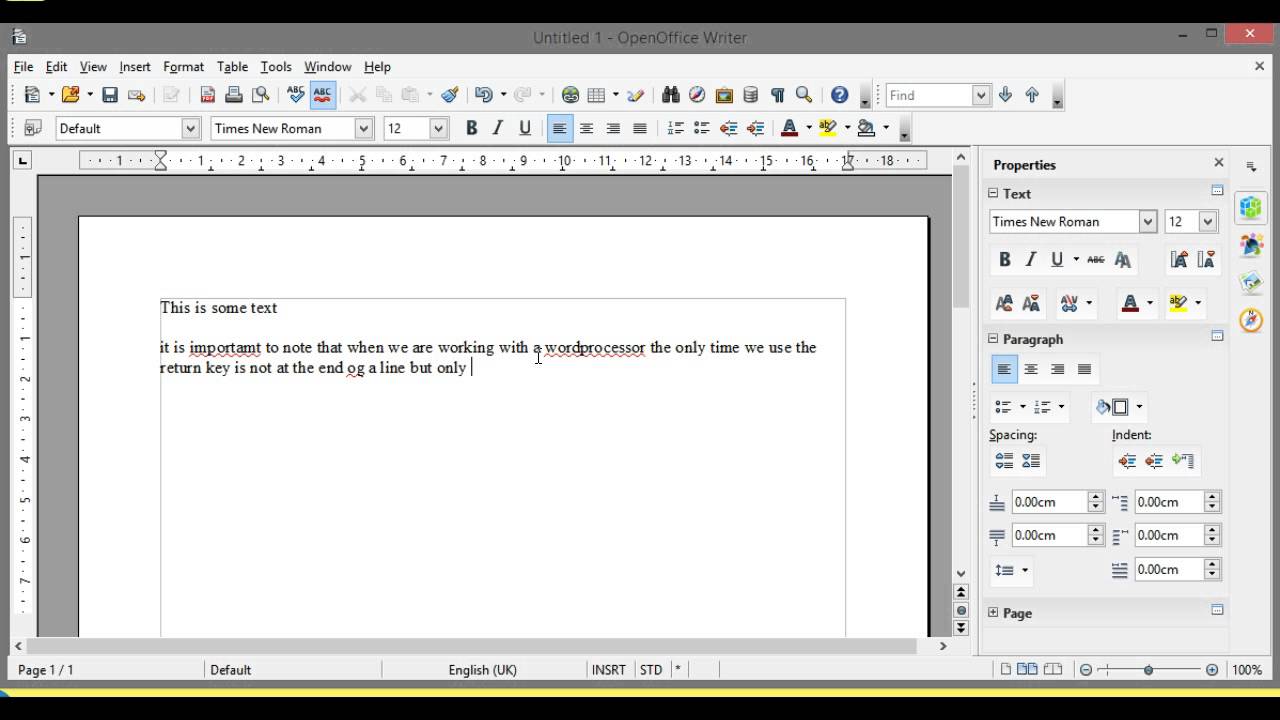Click the Show Draw Functions pencil icon
The height and width of the screenshot is (720, 1280).
coord(635,95)
